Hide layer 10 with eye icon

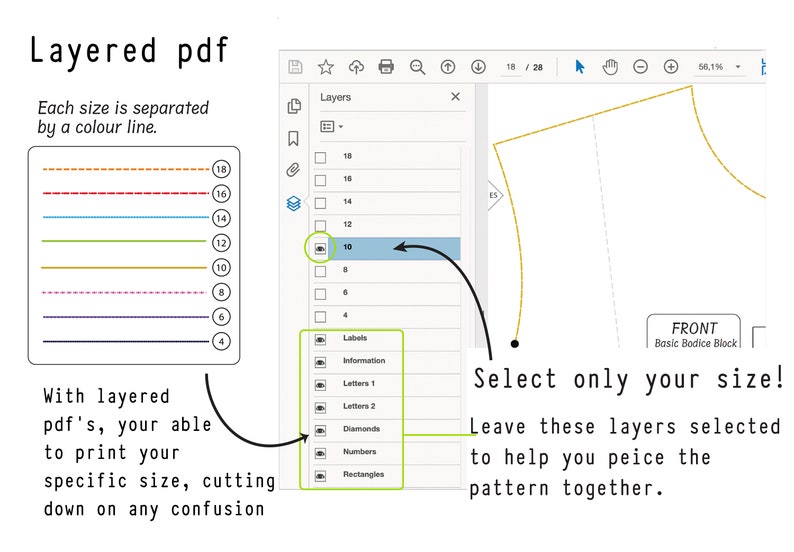coord(320,248)
